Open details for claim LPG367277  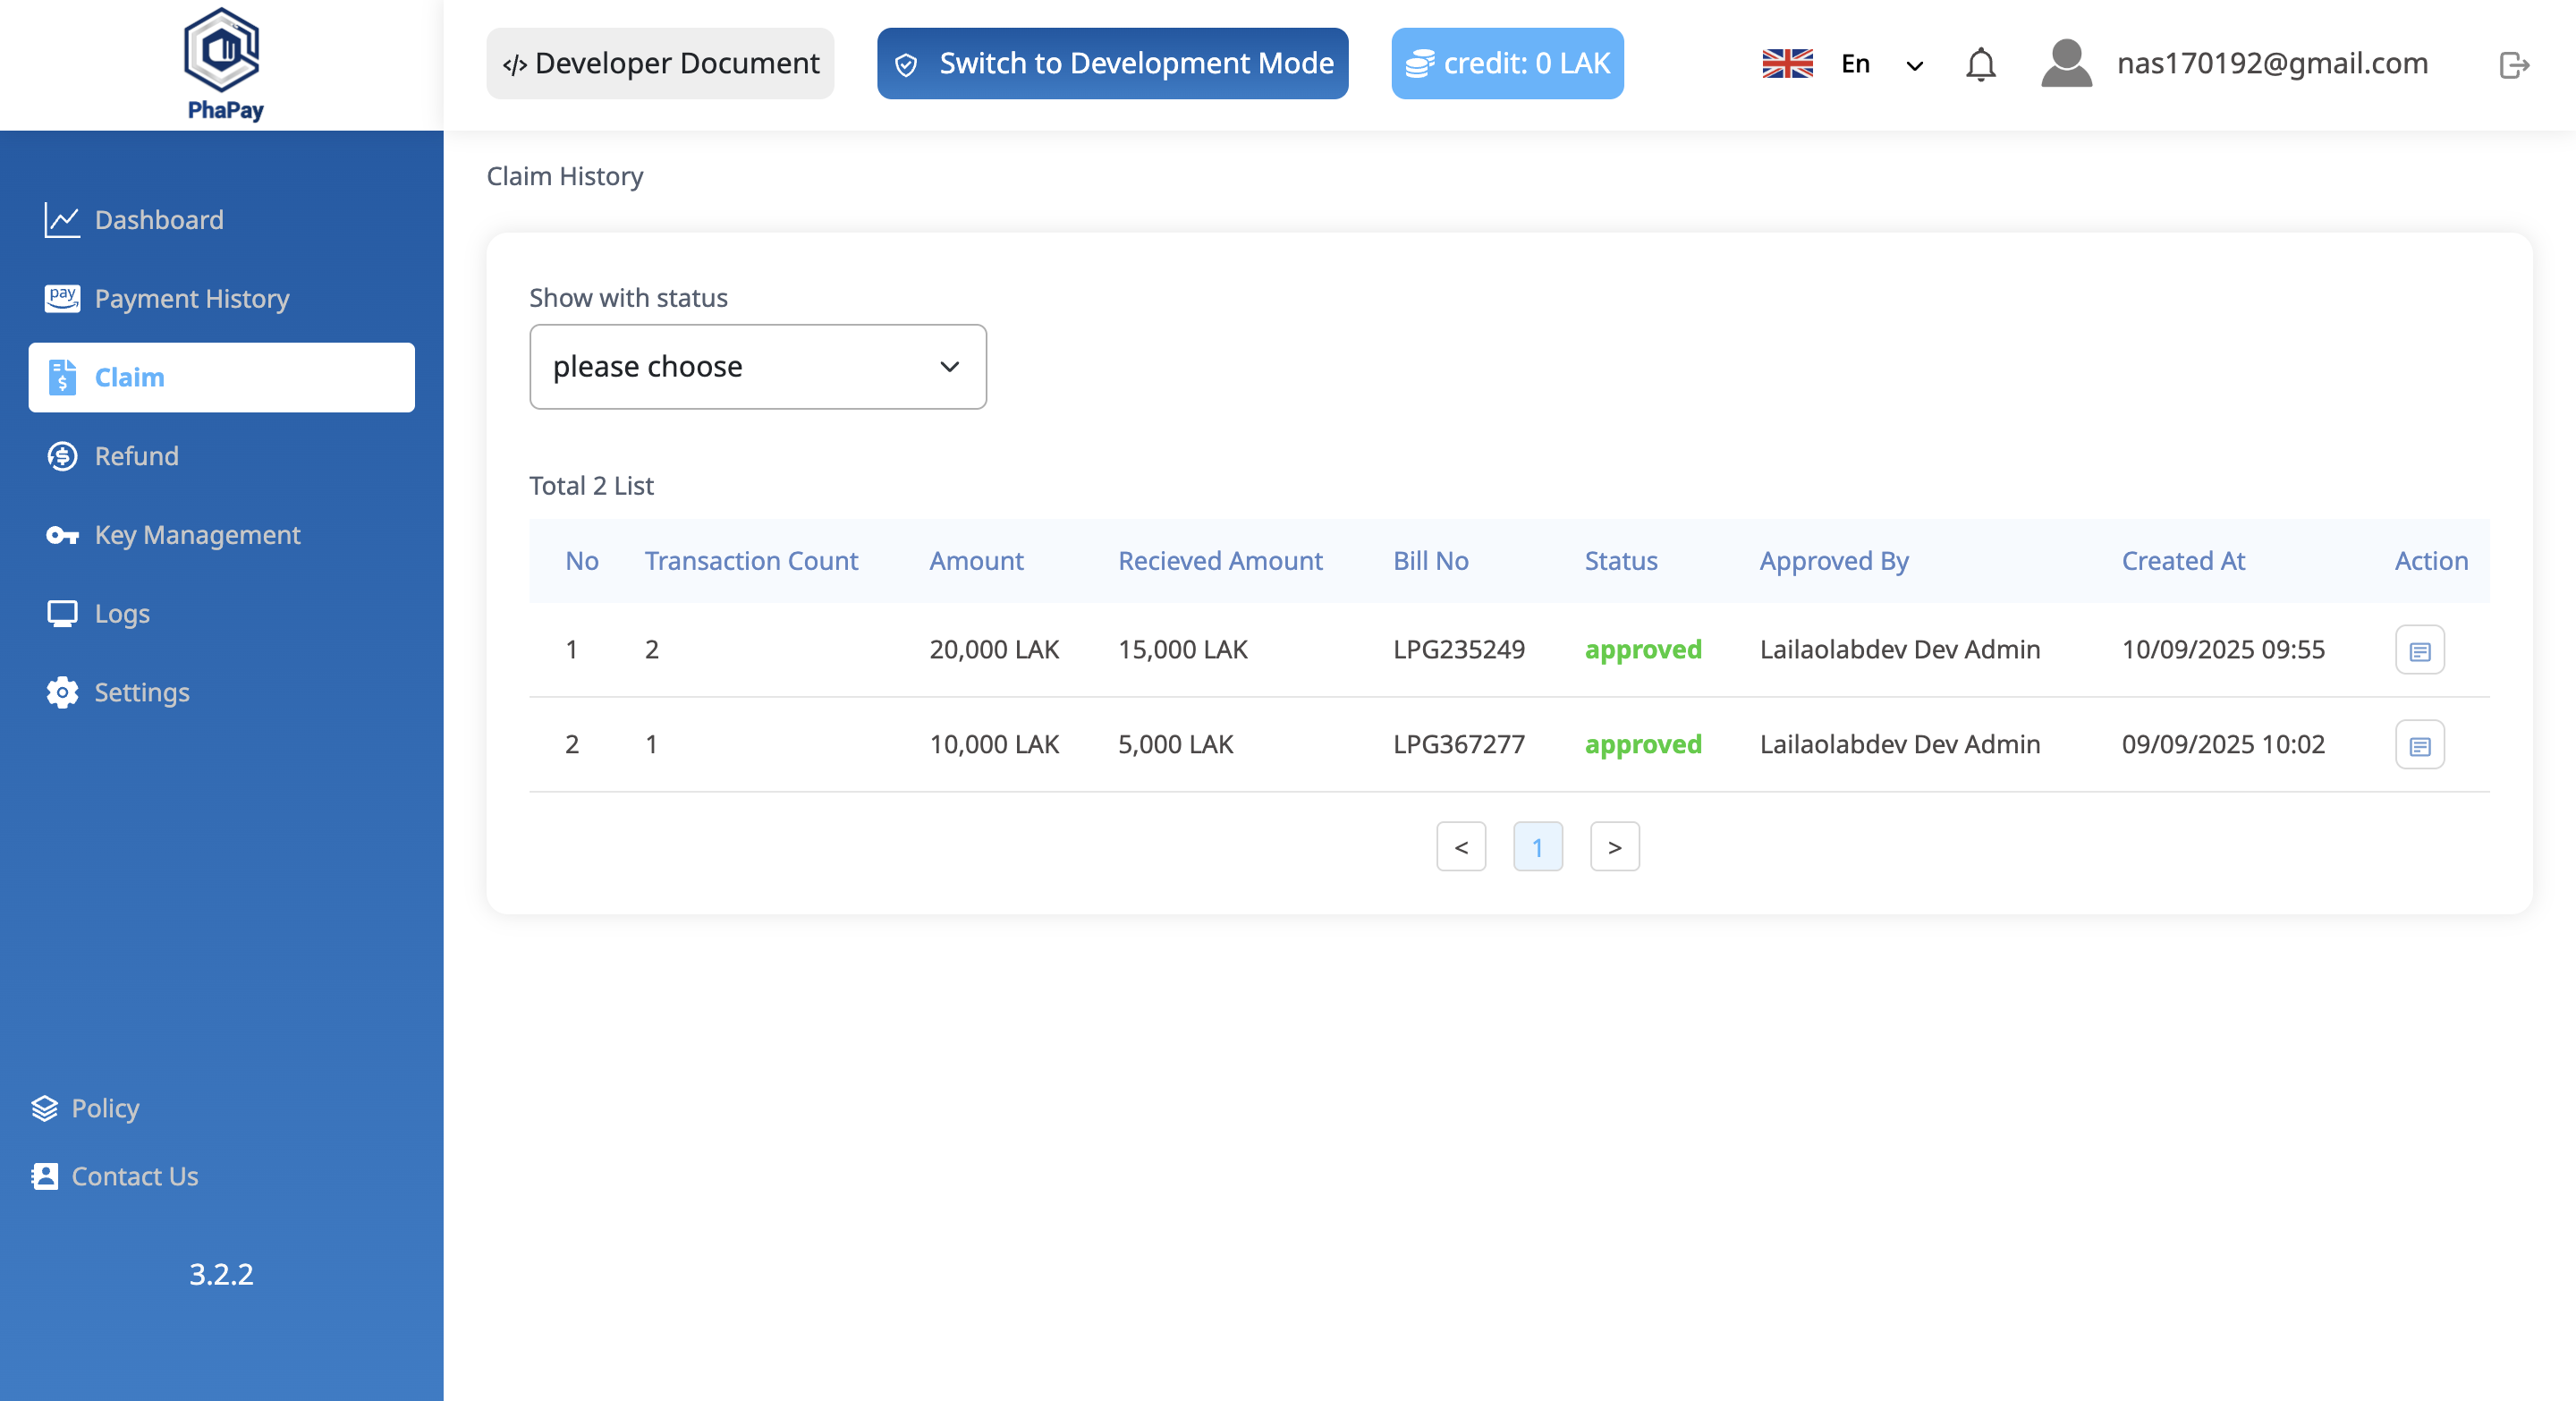point(2419,745)
